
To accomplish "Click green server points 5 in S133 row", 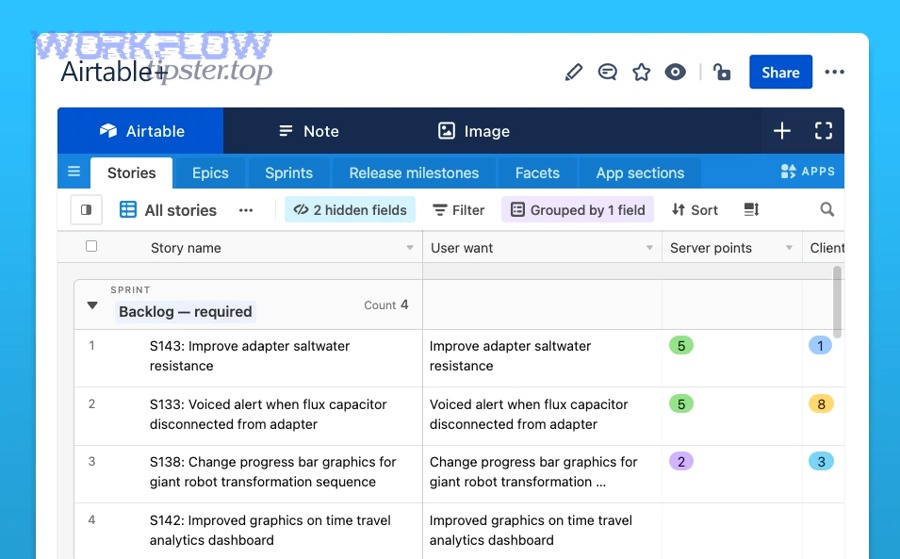I will coord(681,404).
